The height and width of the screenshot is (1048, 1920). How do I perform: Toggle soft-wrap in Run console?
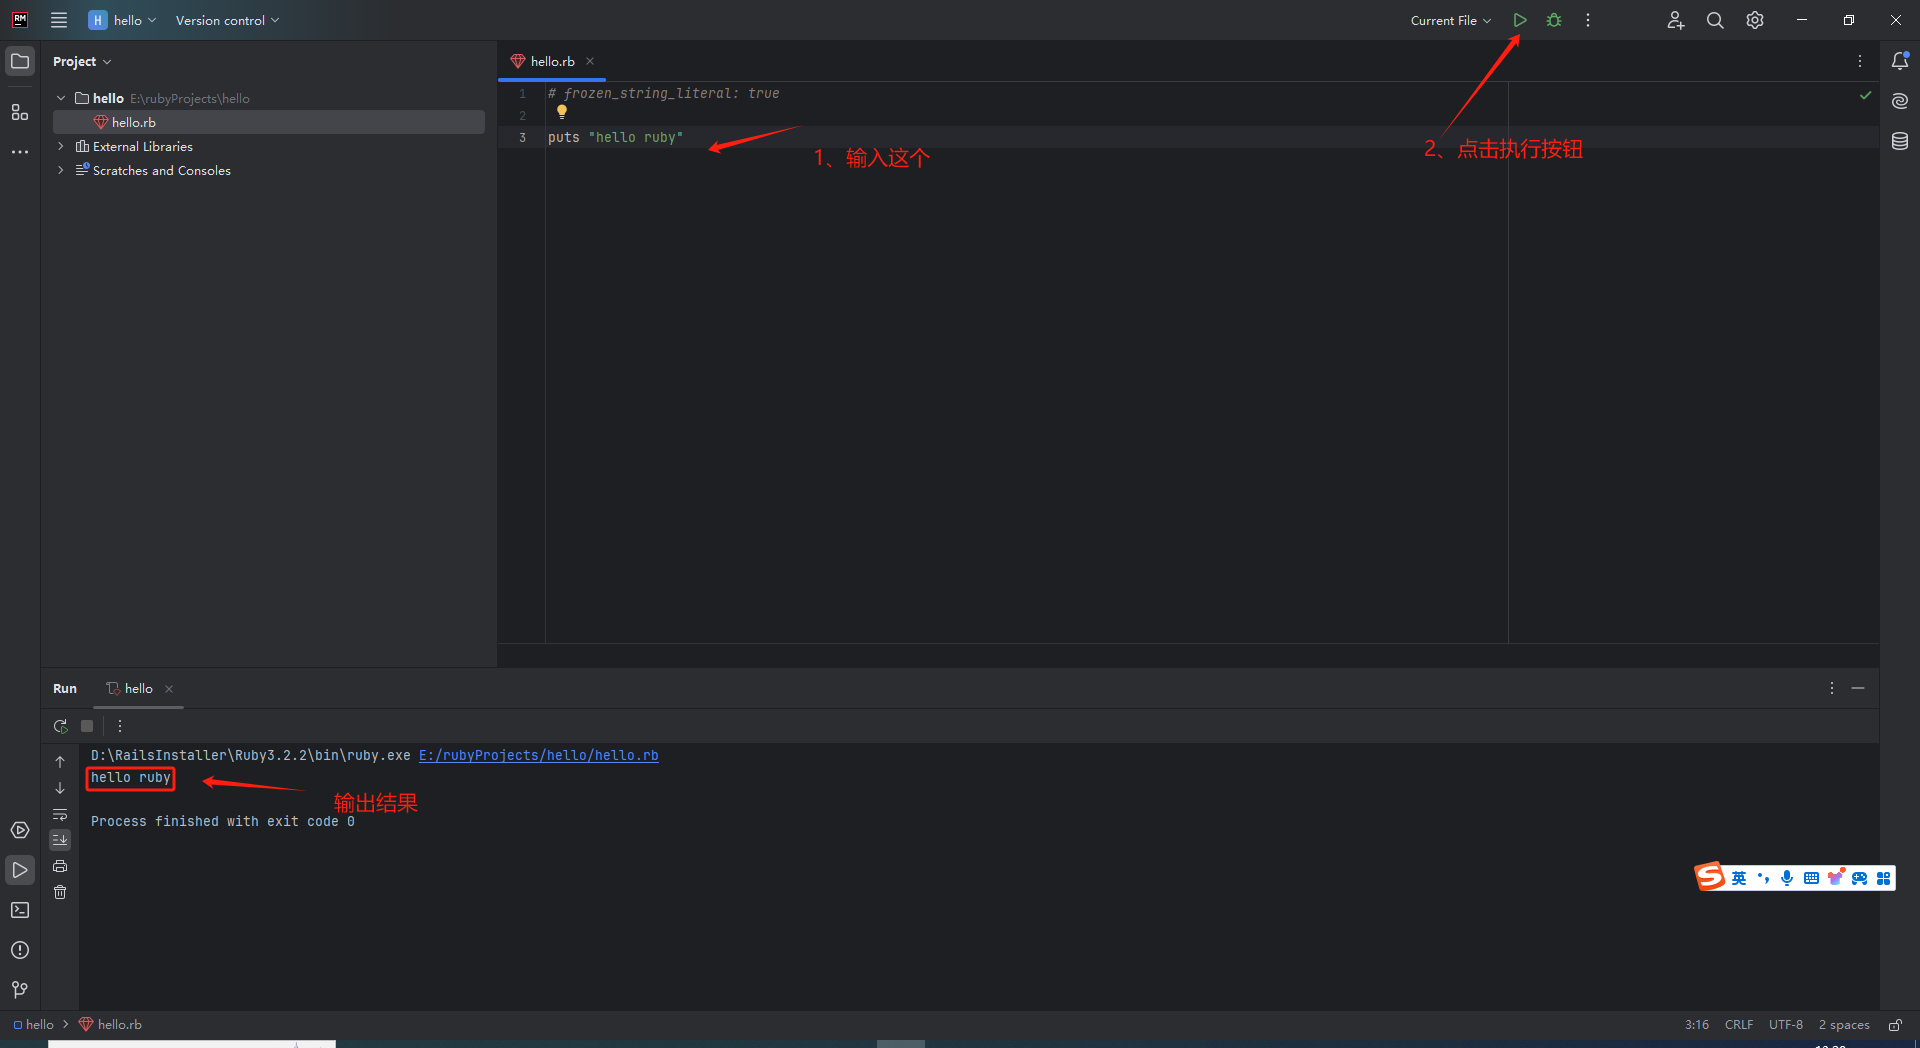coord(60,814)
